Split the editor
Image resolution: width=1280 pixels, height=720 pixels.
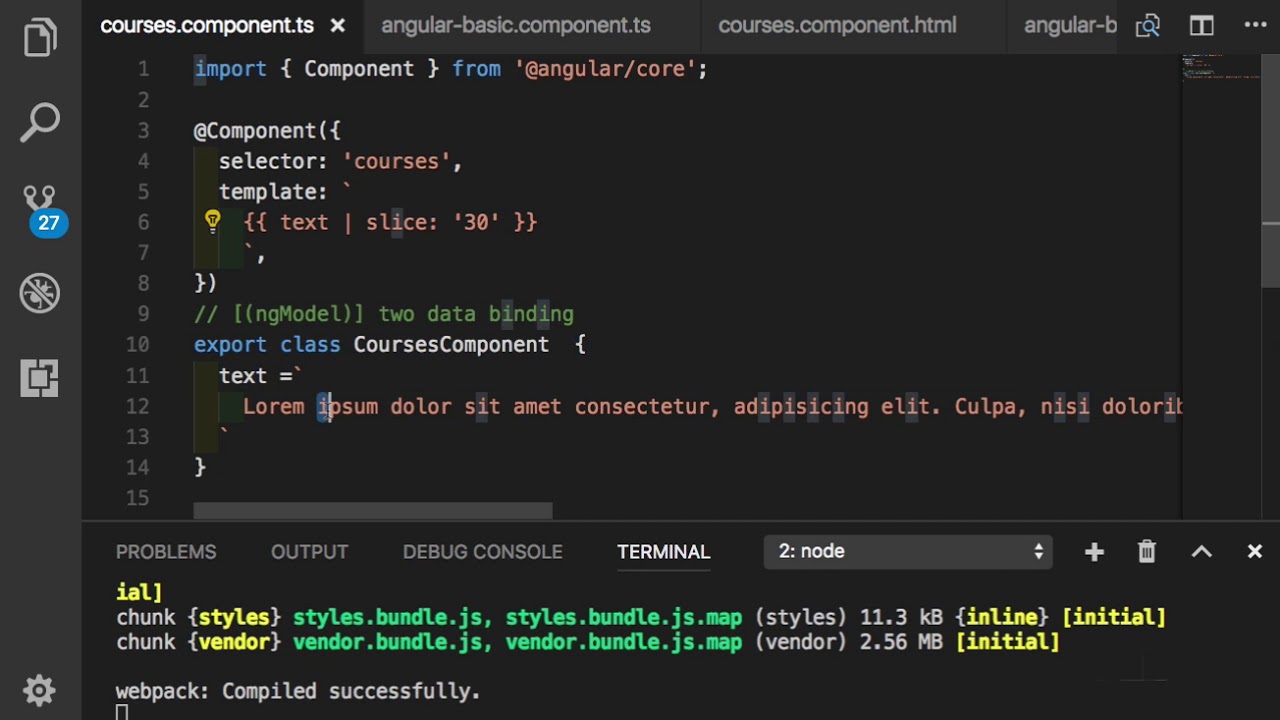1201,26
